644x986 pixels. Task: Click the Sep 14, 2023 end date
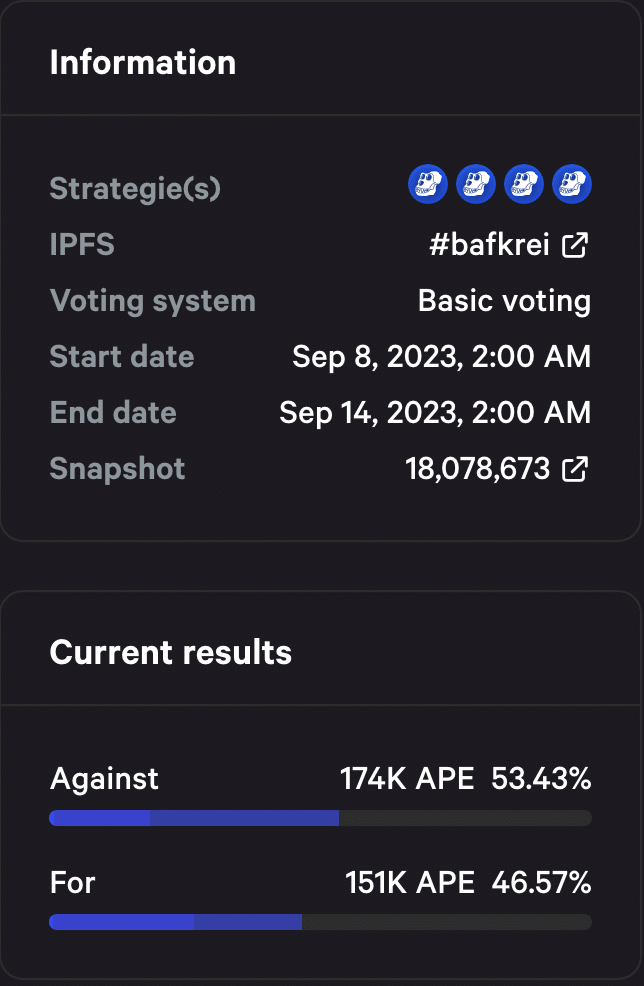click(435, 413)
